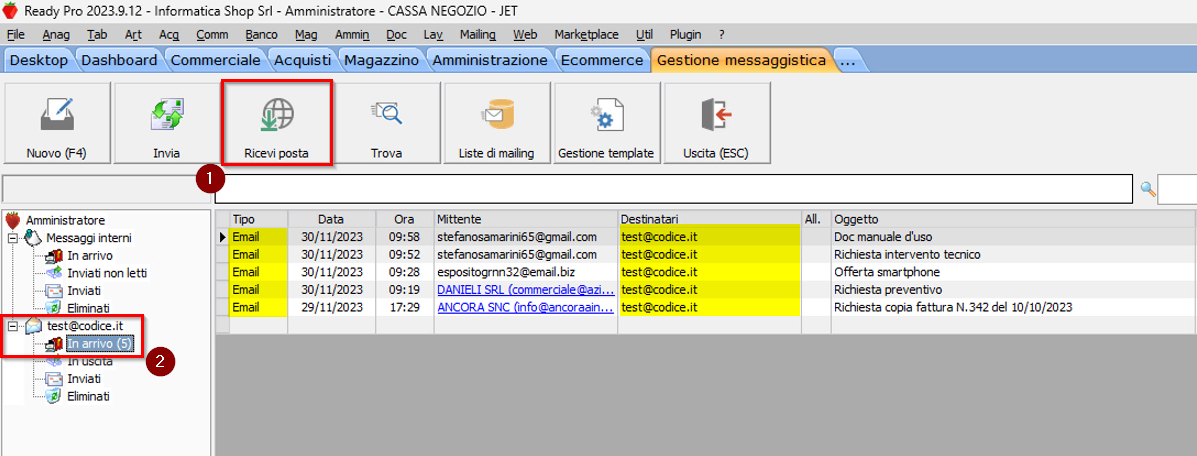Click the Amministratore strawberry tree icon
The width and height of the screenshot is (1197, 456).
point(13,220)
